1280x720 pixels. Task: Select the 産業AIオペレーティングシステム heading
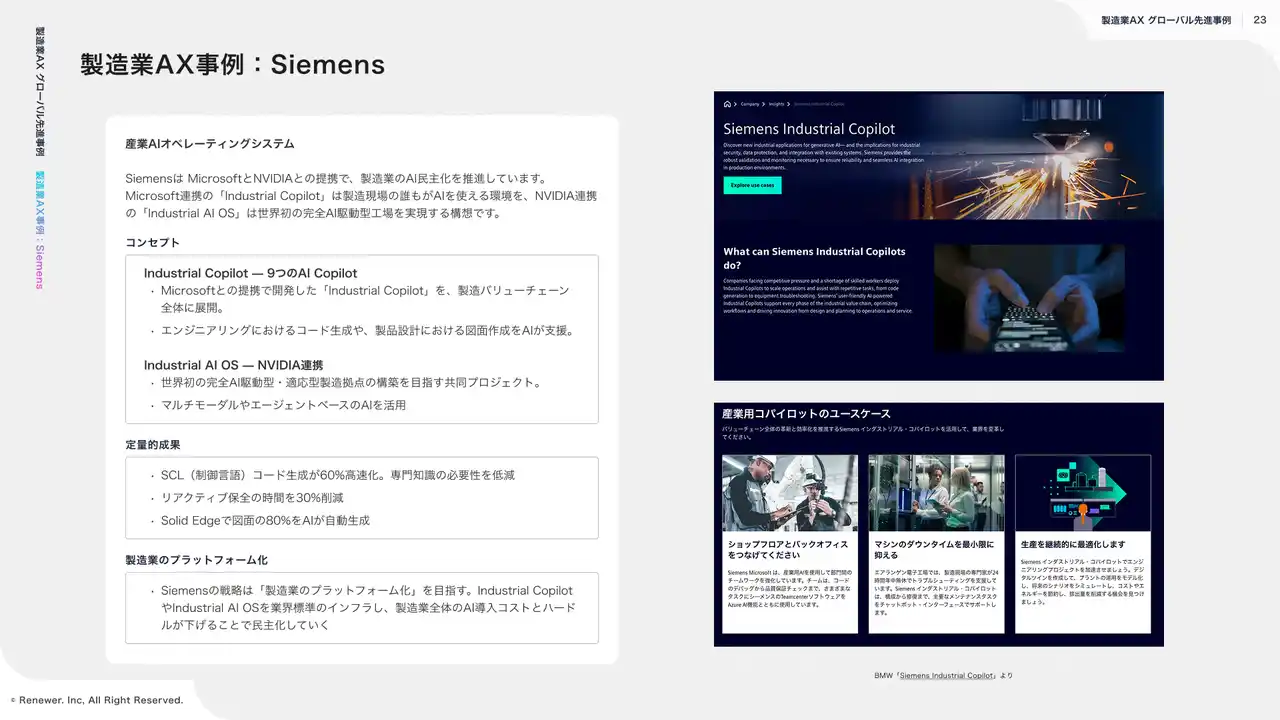[x=210, y=144]
